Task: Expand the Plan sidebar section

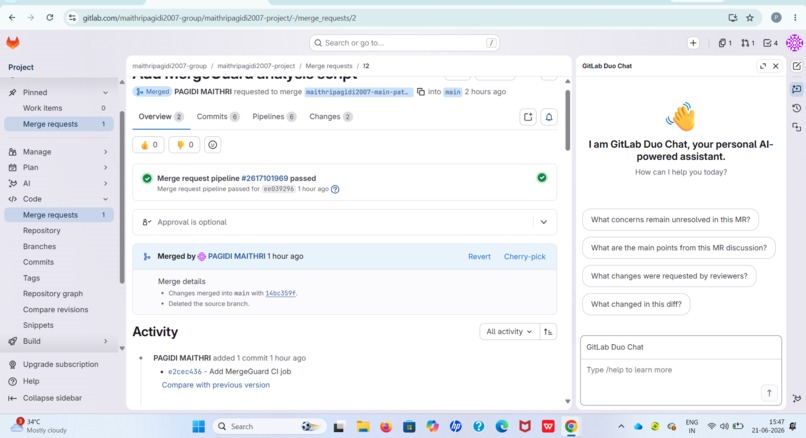Action: click(x=59, y=167)
